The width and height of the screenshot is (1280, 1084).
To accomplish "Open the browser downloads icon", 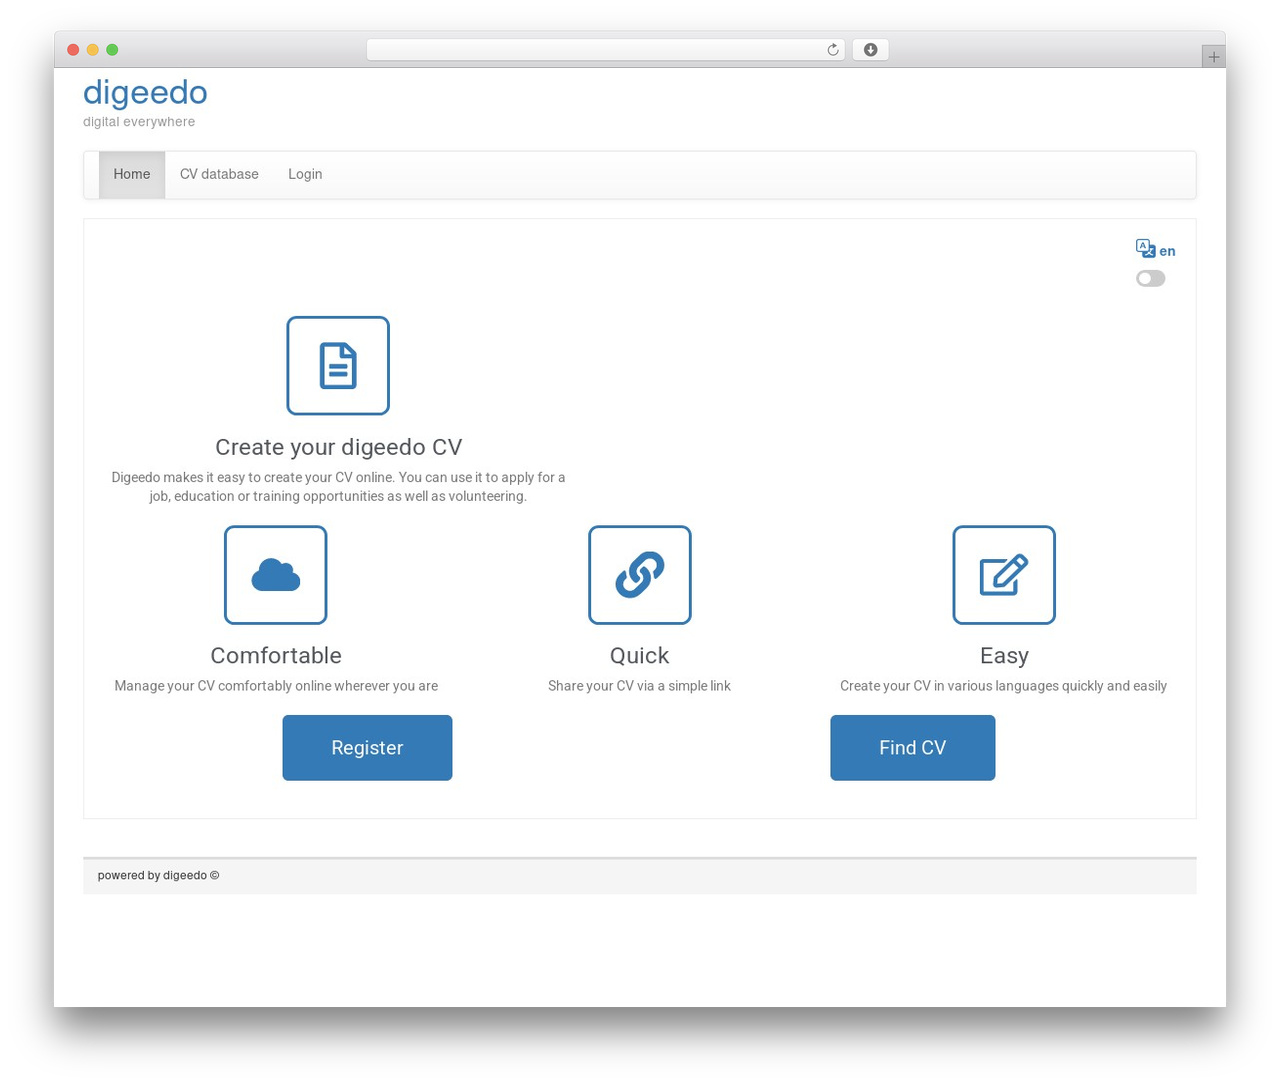I will click(x=871, y=50).
